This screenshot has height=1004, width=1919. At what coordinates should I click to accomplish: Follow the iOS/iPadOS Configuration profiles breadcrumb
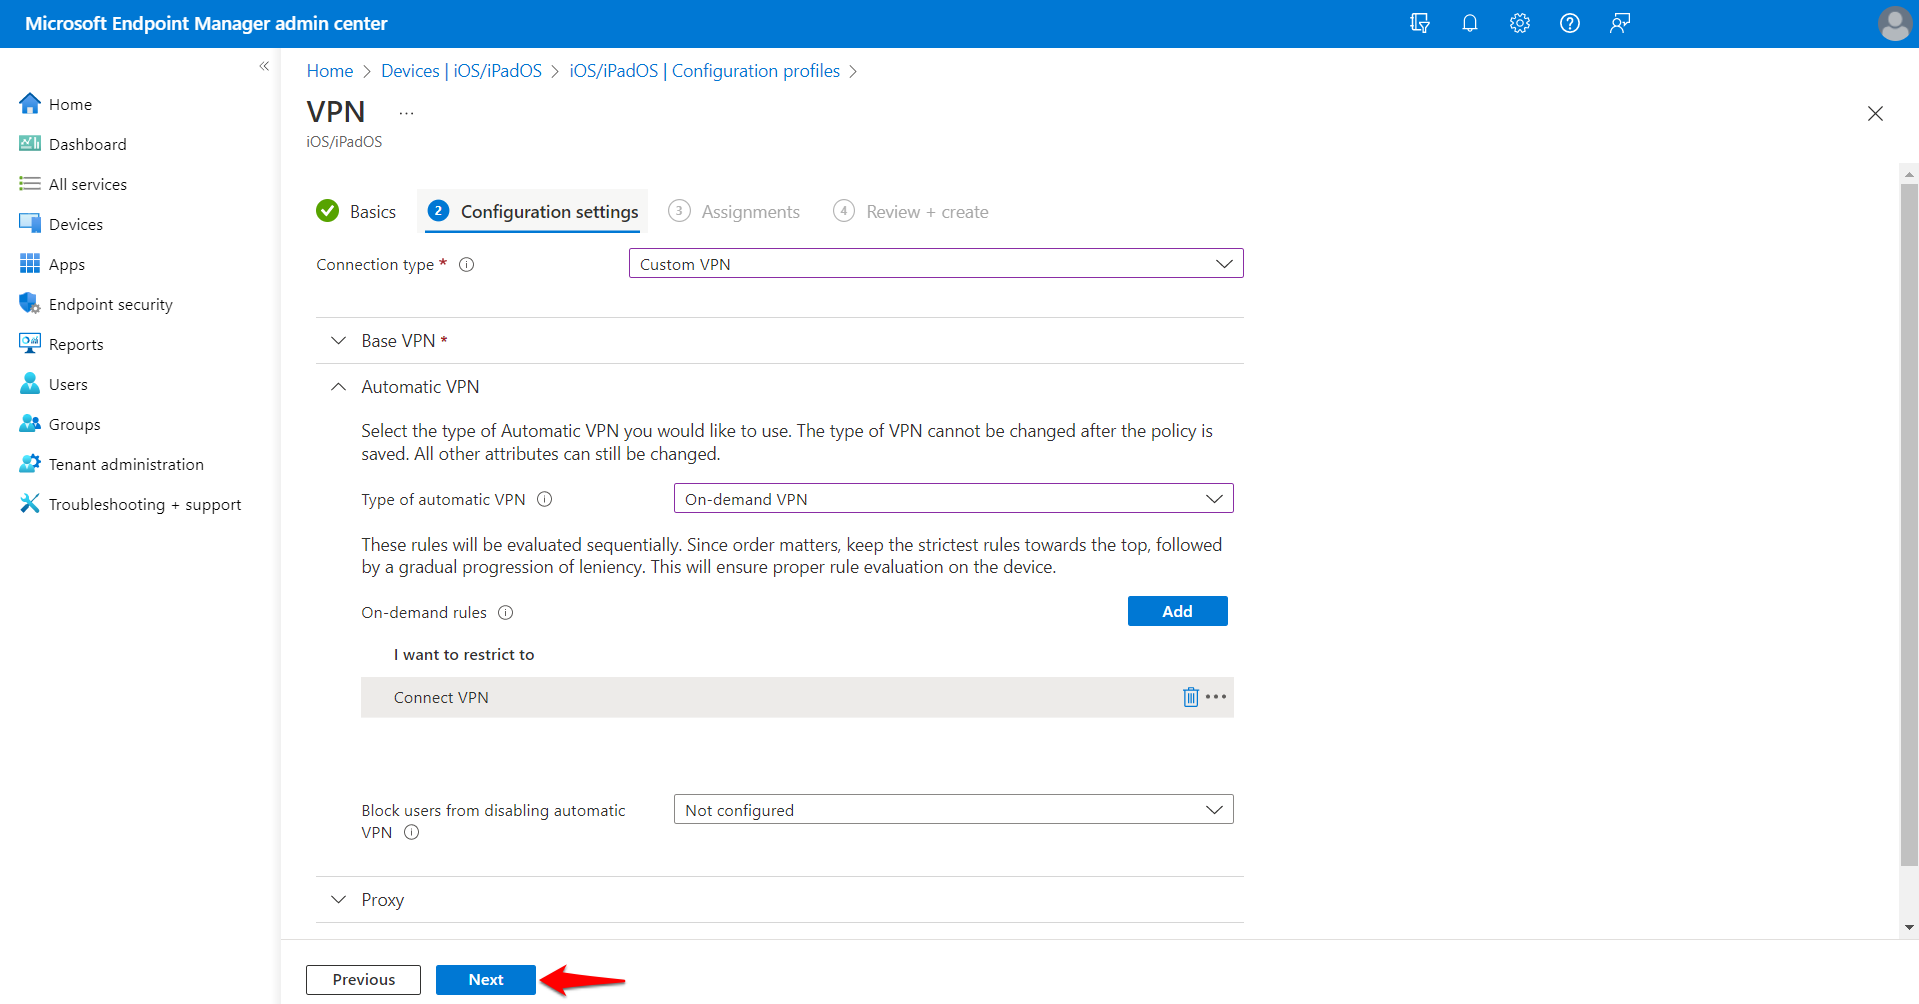[705, 71]
